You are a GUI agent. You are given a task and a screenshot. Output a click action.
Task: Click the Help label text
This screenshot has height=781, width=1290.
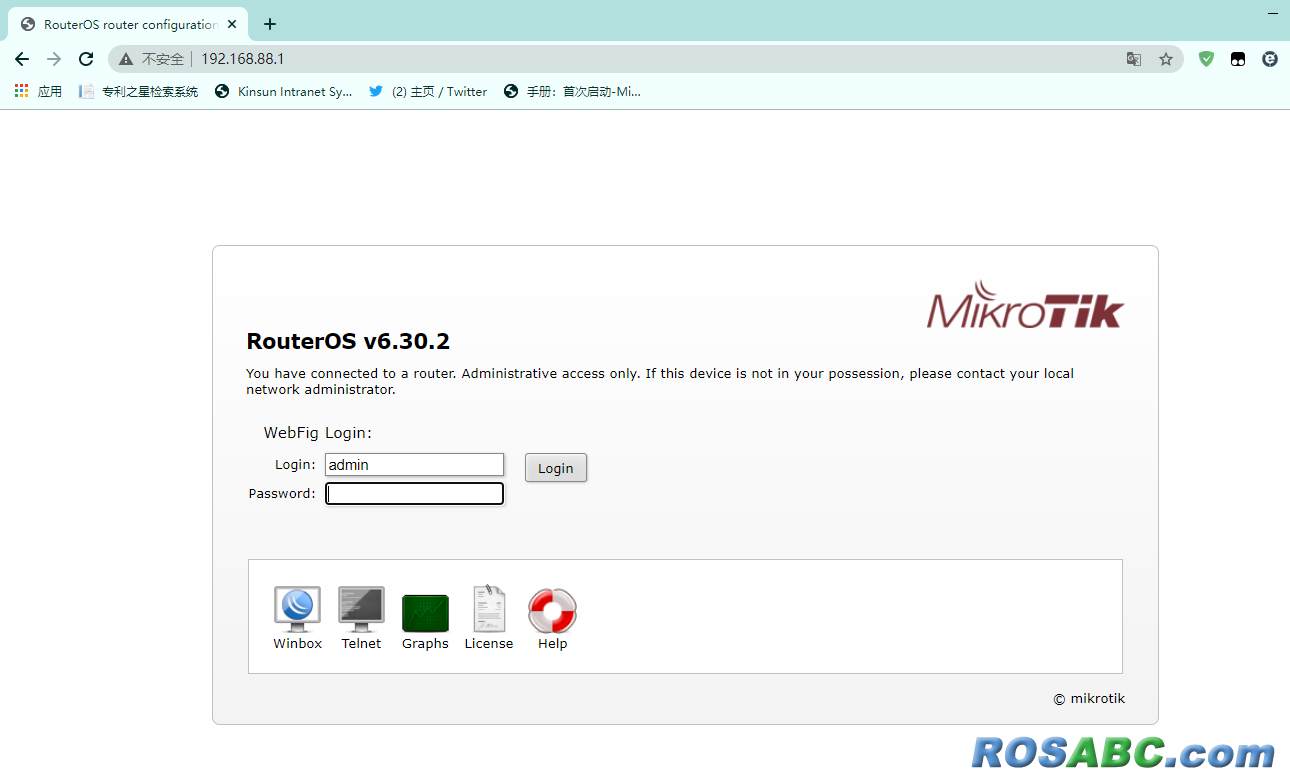click(x=552, y=644)
